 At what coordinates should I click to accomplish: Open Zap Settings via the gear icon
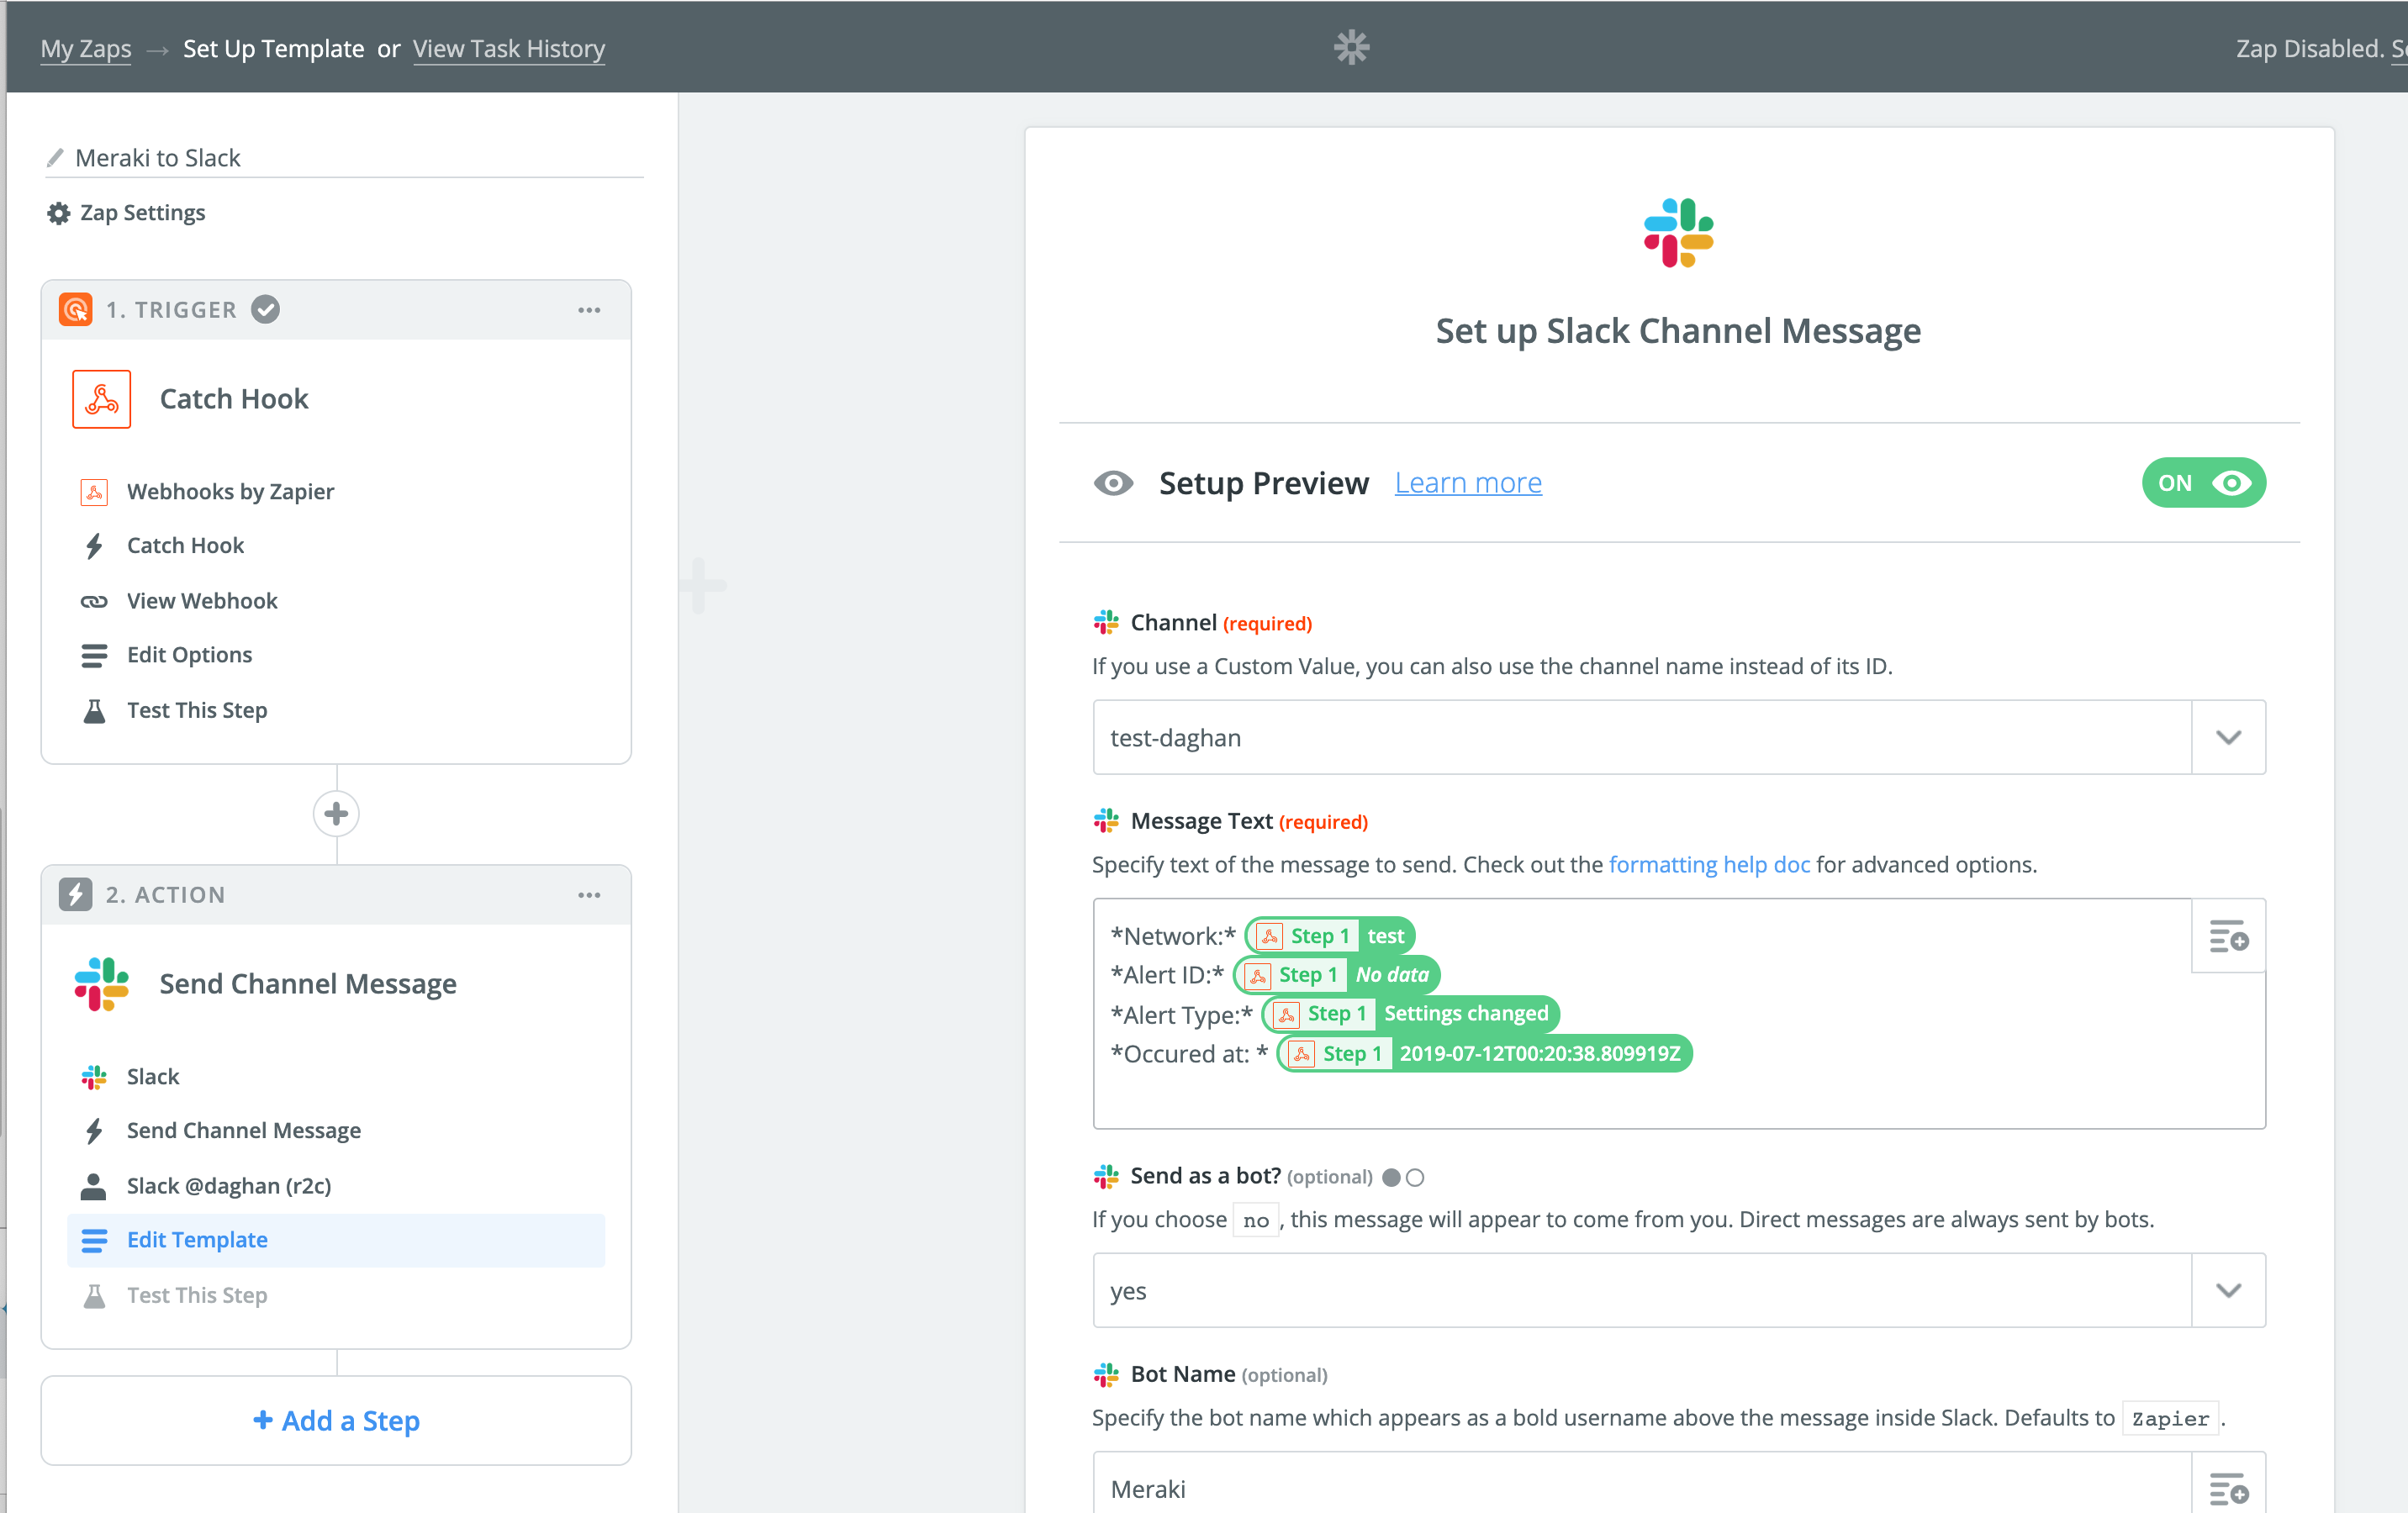coord(57,212)
